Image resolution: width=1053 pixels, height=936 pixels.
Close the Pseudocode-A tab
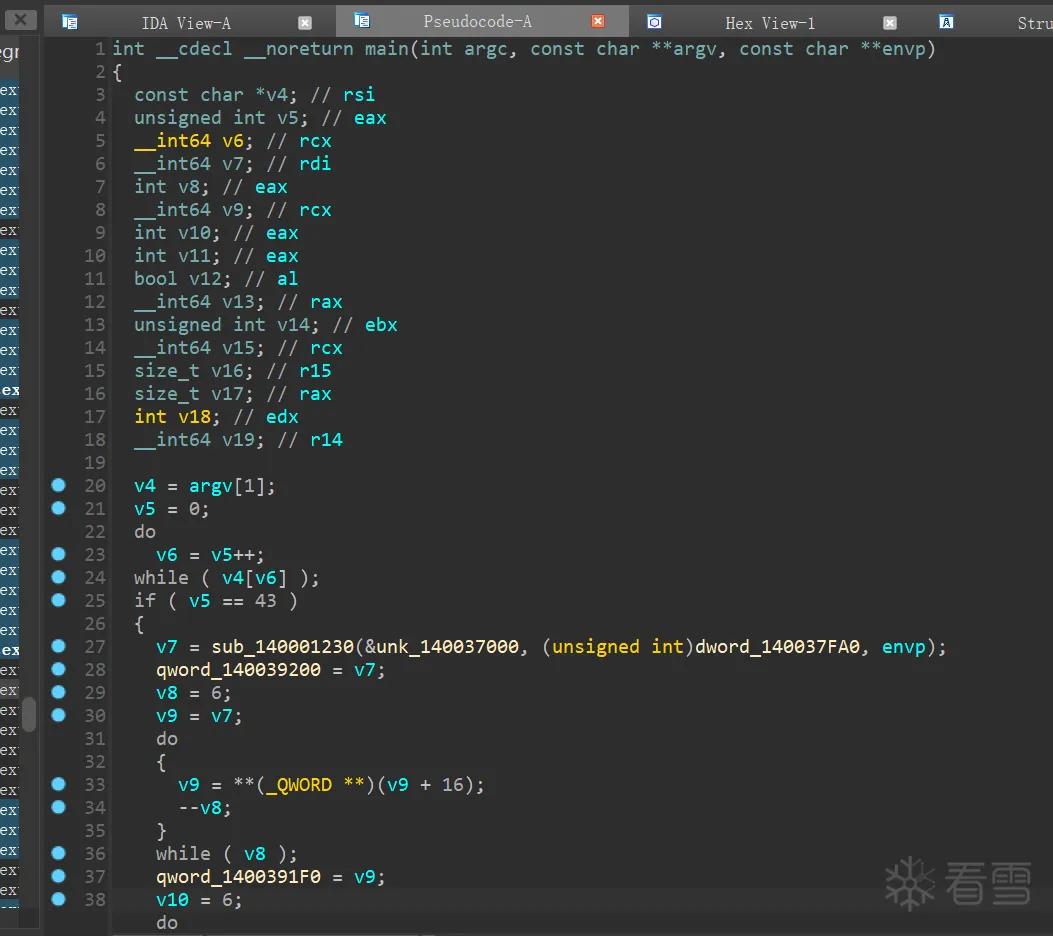click(598, 21)
